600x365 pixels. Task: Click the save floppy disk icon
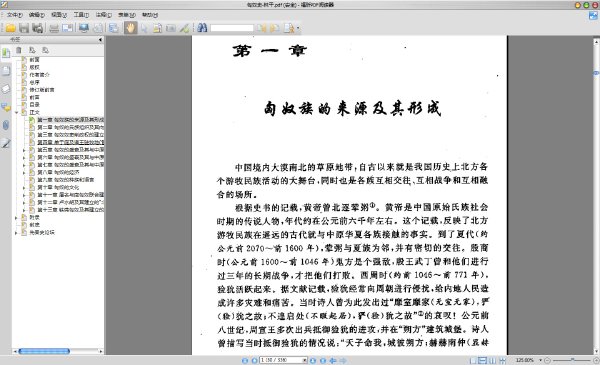24,28
